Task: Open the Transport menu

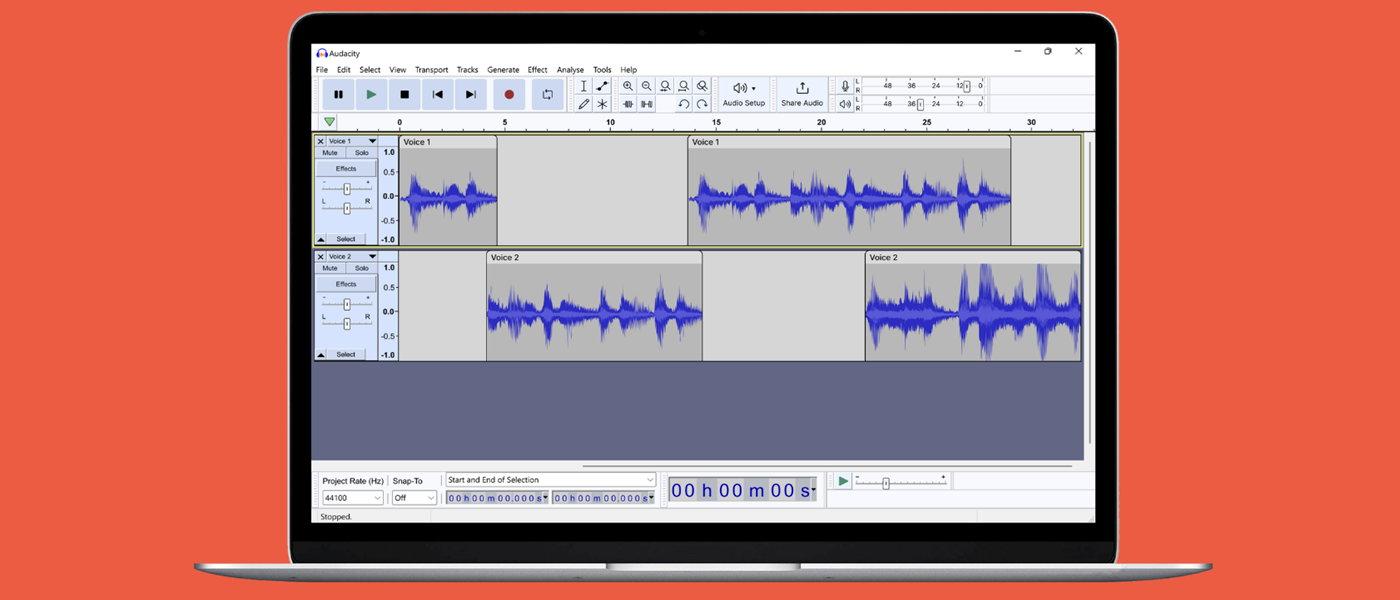Action: coord(432,70)
